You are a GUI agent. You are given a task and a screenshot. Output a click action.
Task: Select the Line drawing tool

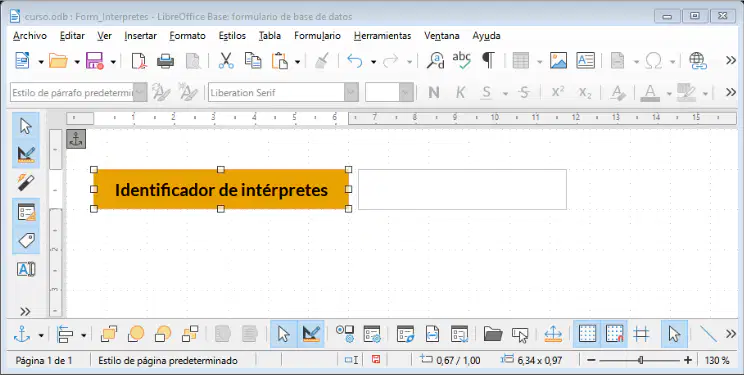pyautogui.click(x=708, y=335)
